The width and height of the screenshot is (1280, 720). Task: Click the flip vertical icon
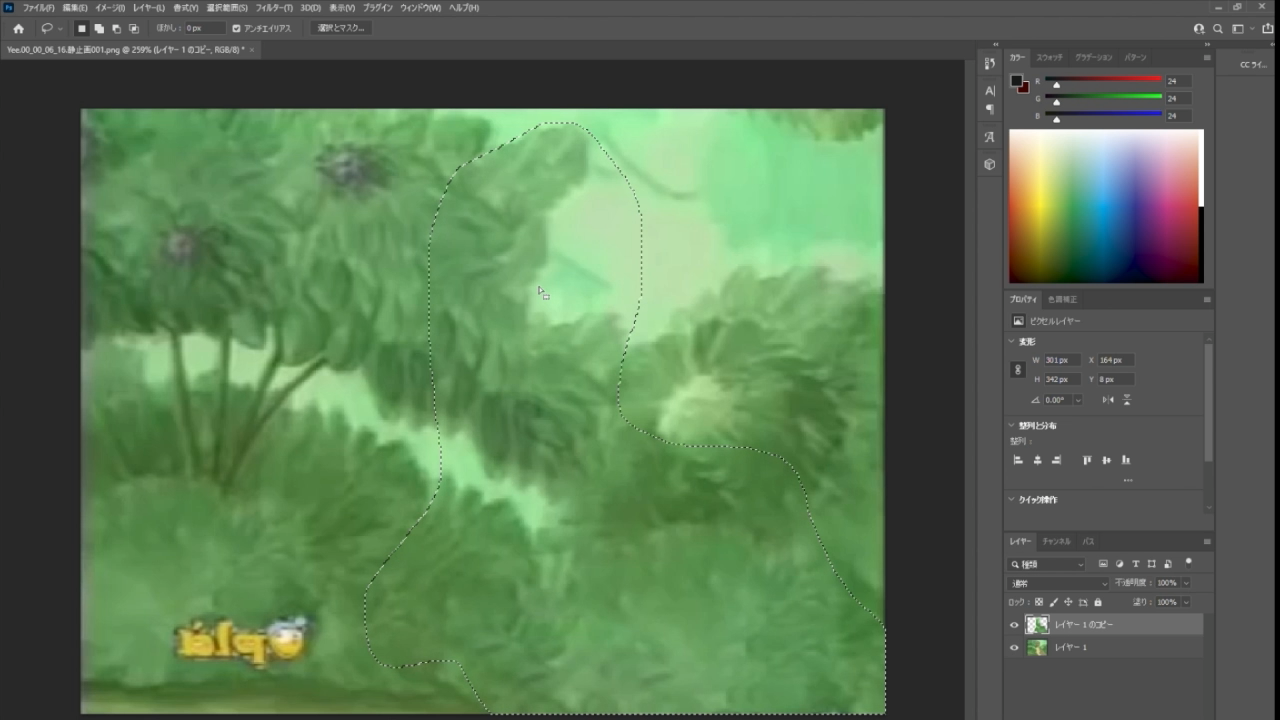point(1127,400)
